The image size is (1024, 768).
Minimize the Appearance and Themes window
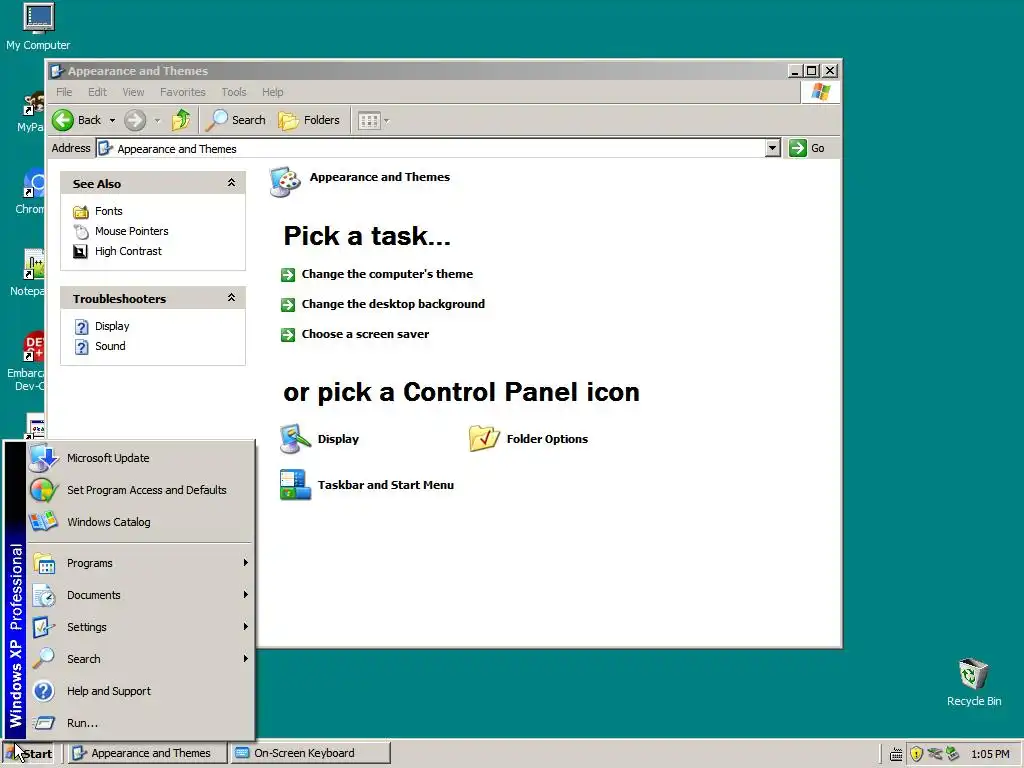(795, 71)
